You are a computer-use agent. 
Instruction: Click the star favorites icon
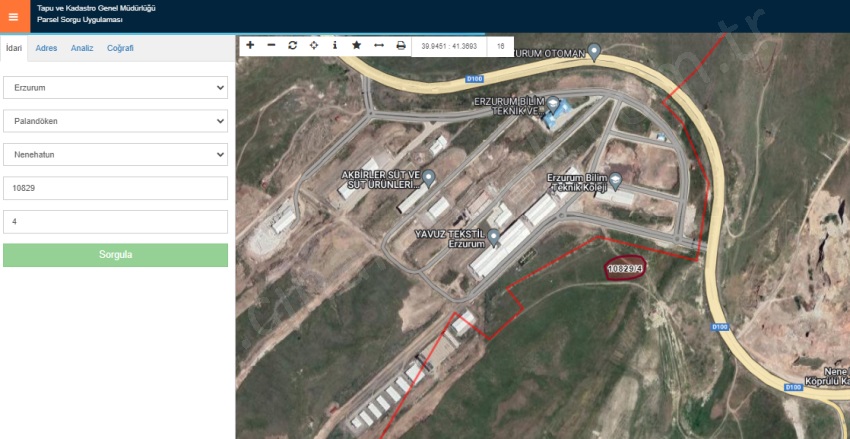pyautogui.click(x=357, y=46)
